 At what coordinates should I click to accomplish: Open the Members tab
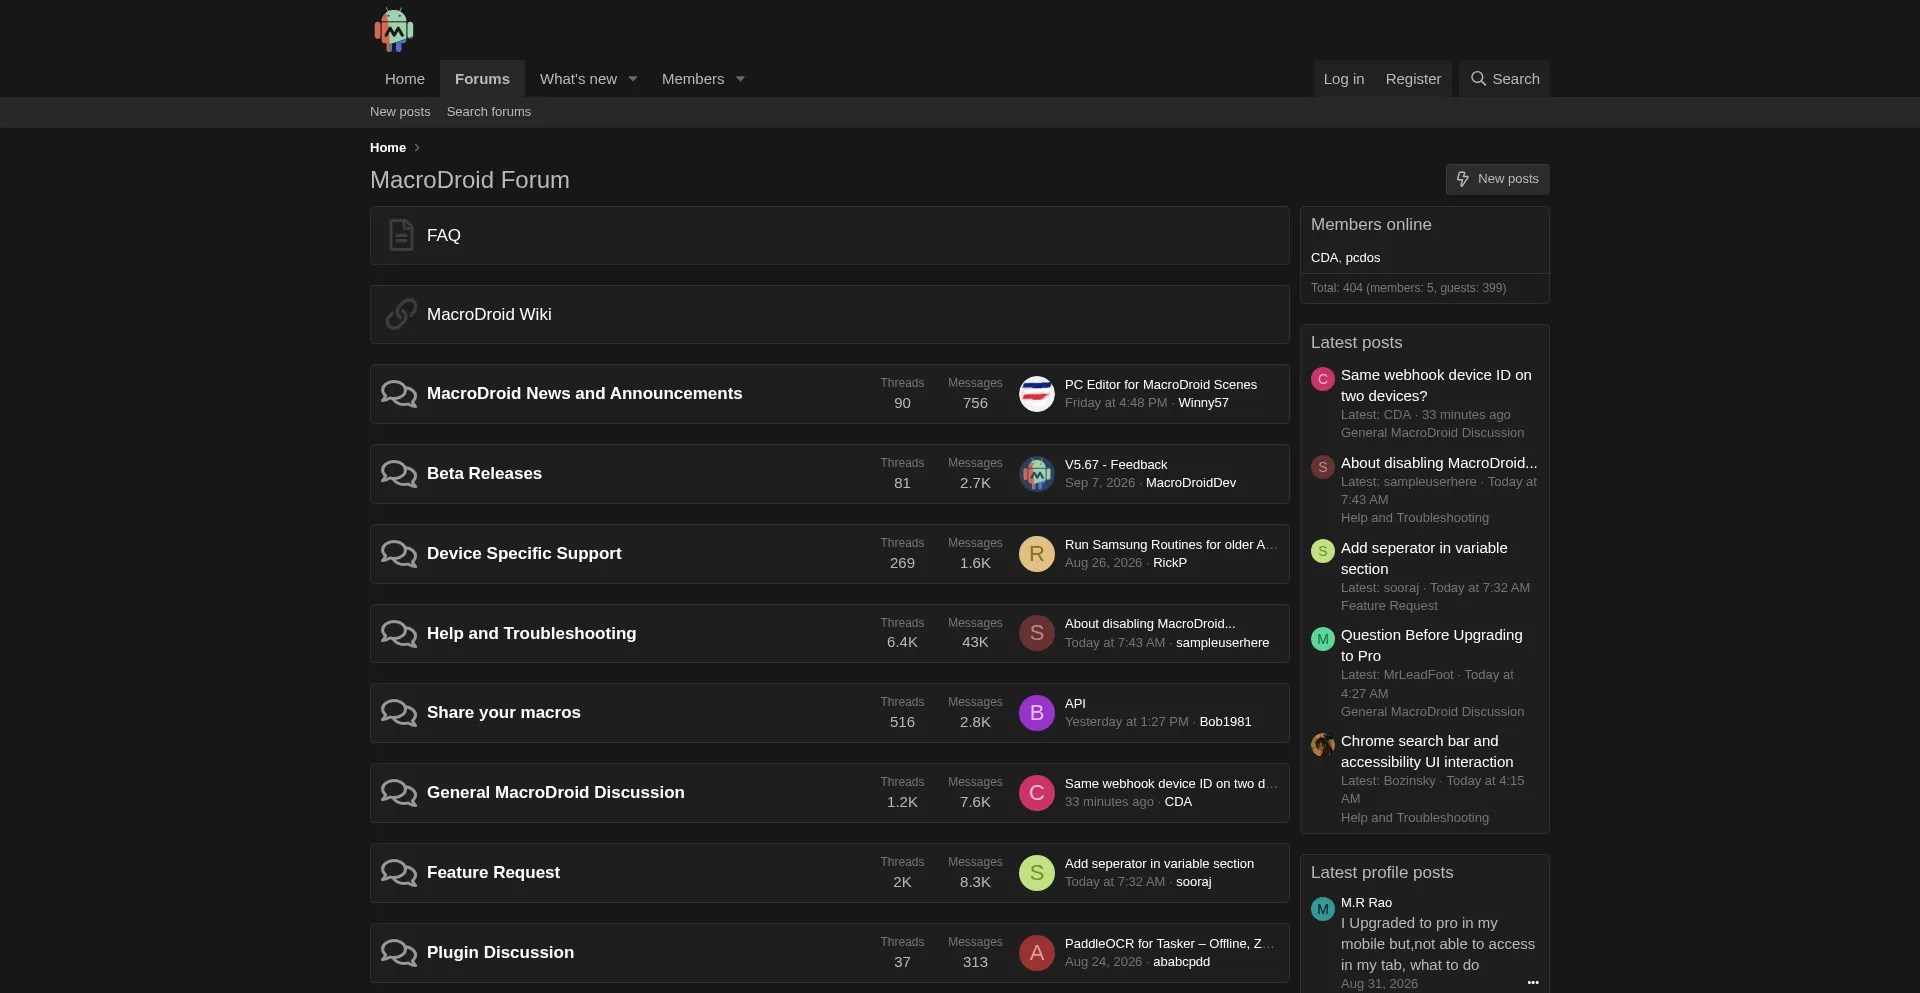(693, 79)
